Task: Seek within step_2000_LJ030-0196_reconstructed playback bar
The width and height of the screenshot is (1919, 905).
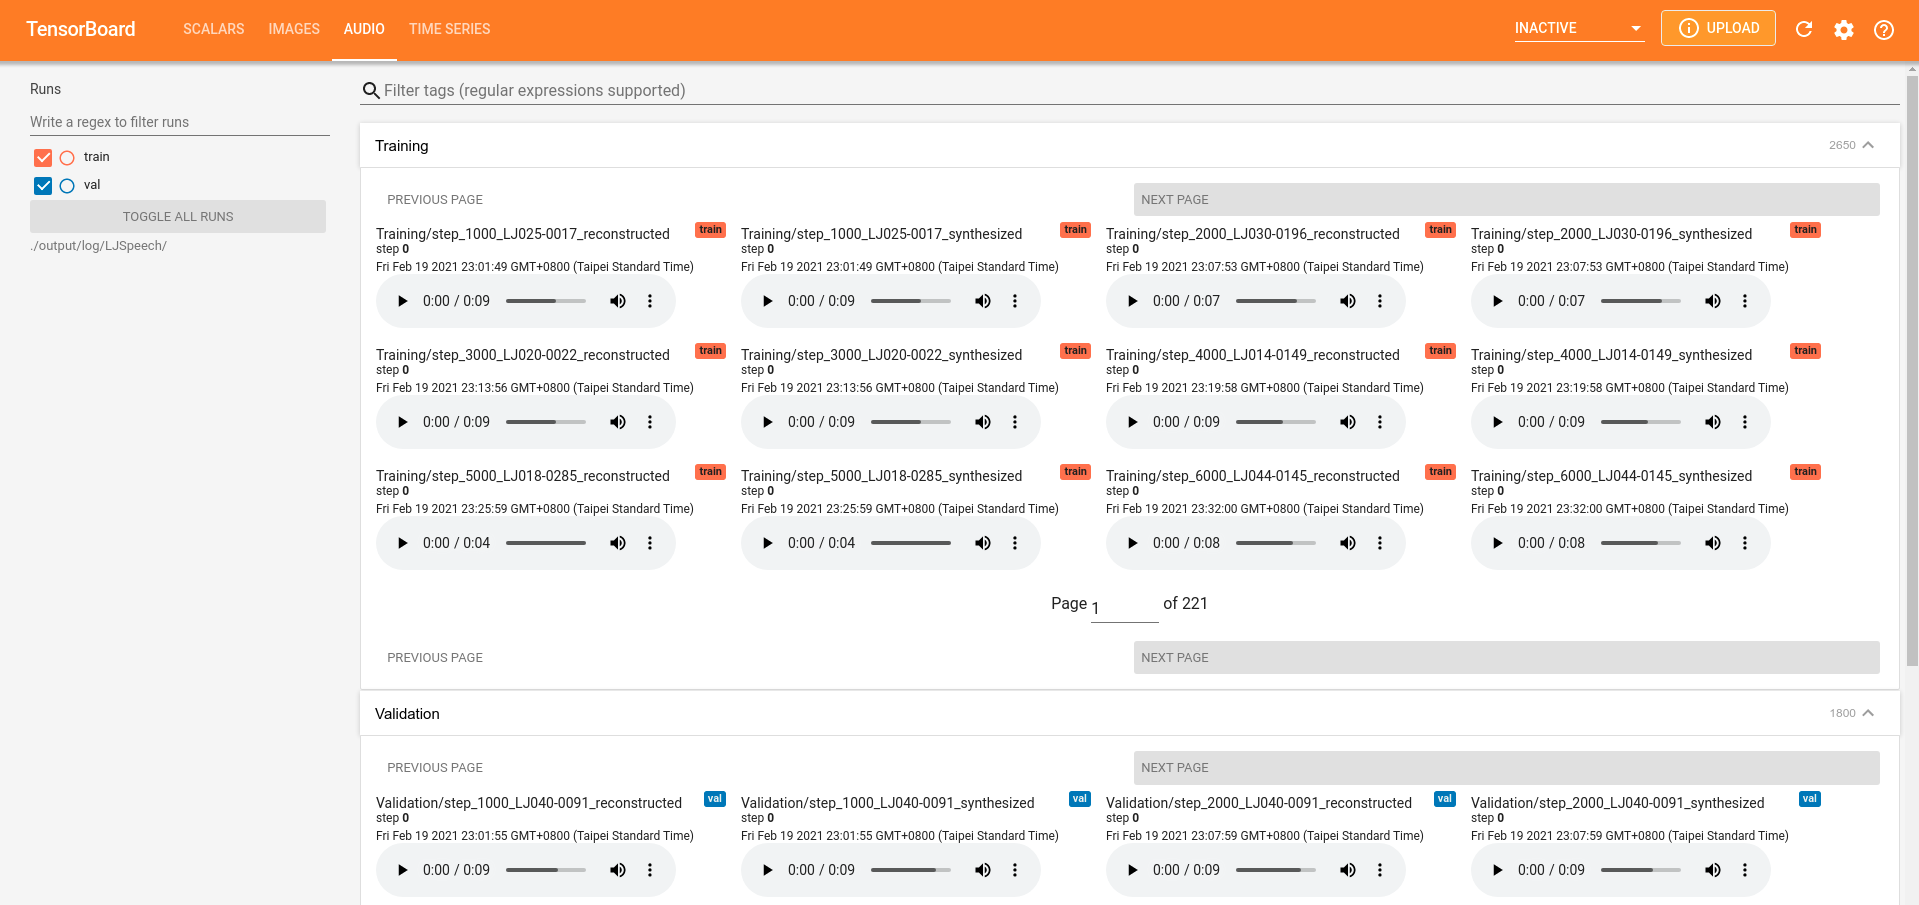Action: [x=1275, y=300]
